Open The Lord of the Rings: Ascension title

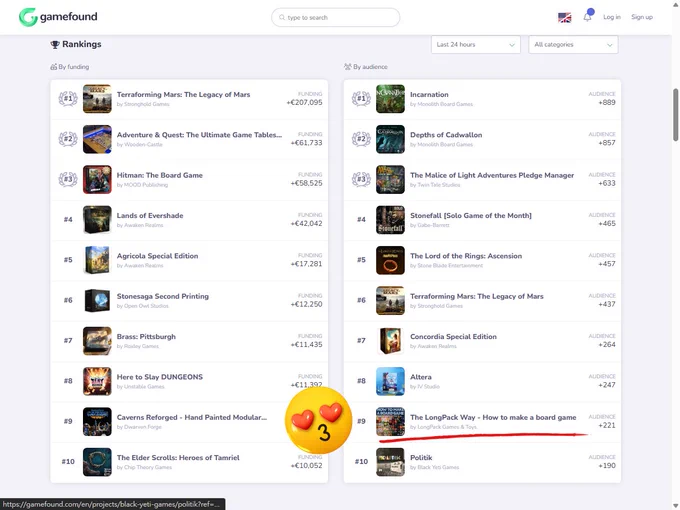466,256
